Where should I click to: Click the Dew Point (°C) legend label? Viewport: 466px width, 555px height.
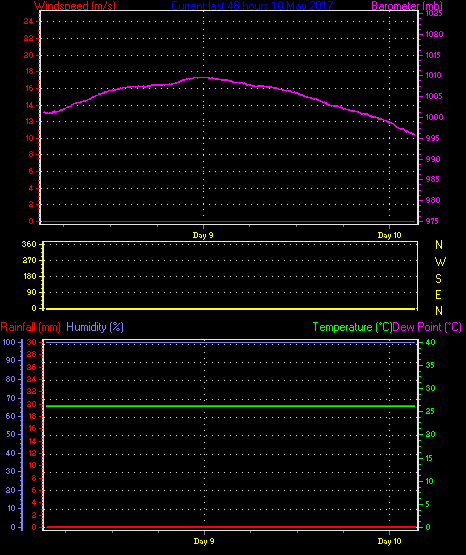pyautogui.click(x=427, y=327)
